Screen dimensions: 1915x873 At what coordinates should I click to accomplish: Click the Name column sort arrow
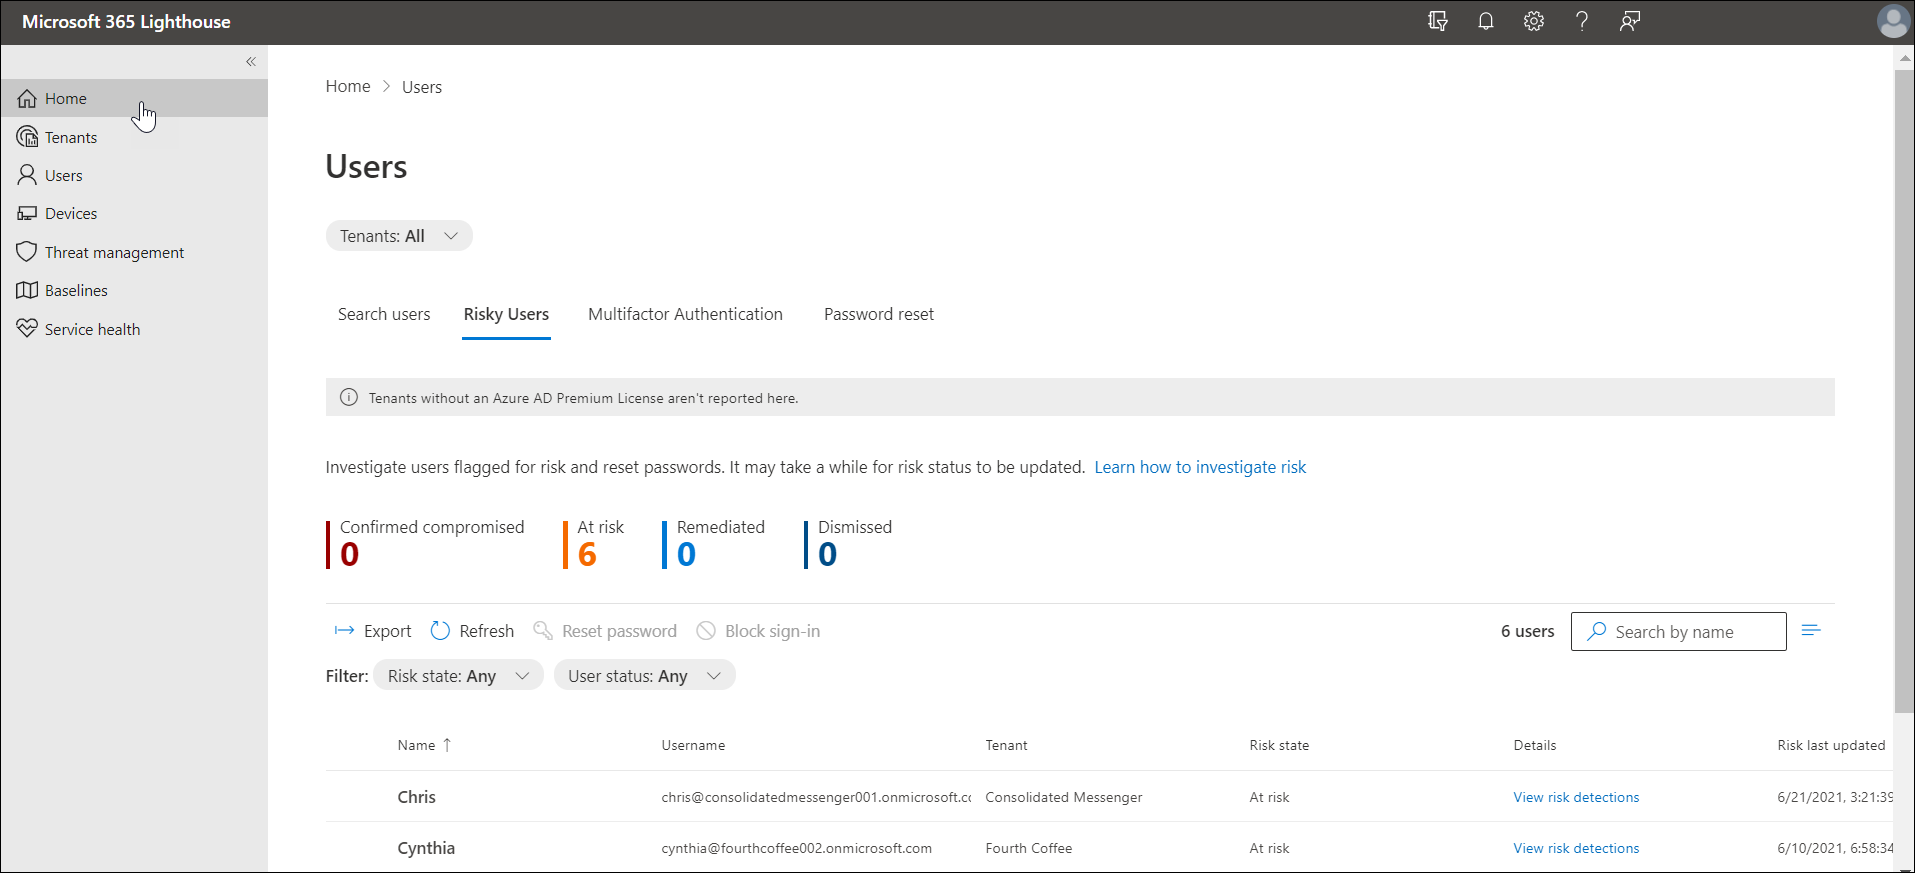[x=447, y=745]
